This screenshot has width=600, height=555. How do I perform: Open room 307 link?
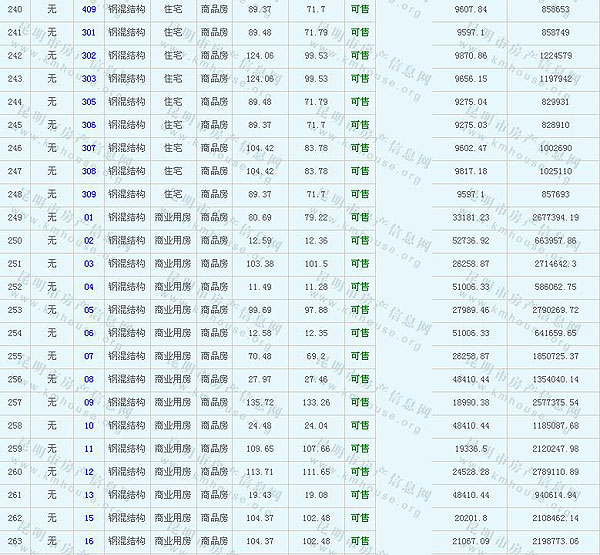click(89, 148)
